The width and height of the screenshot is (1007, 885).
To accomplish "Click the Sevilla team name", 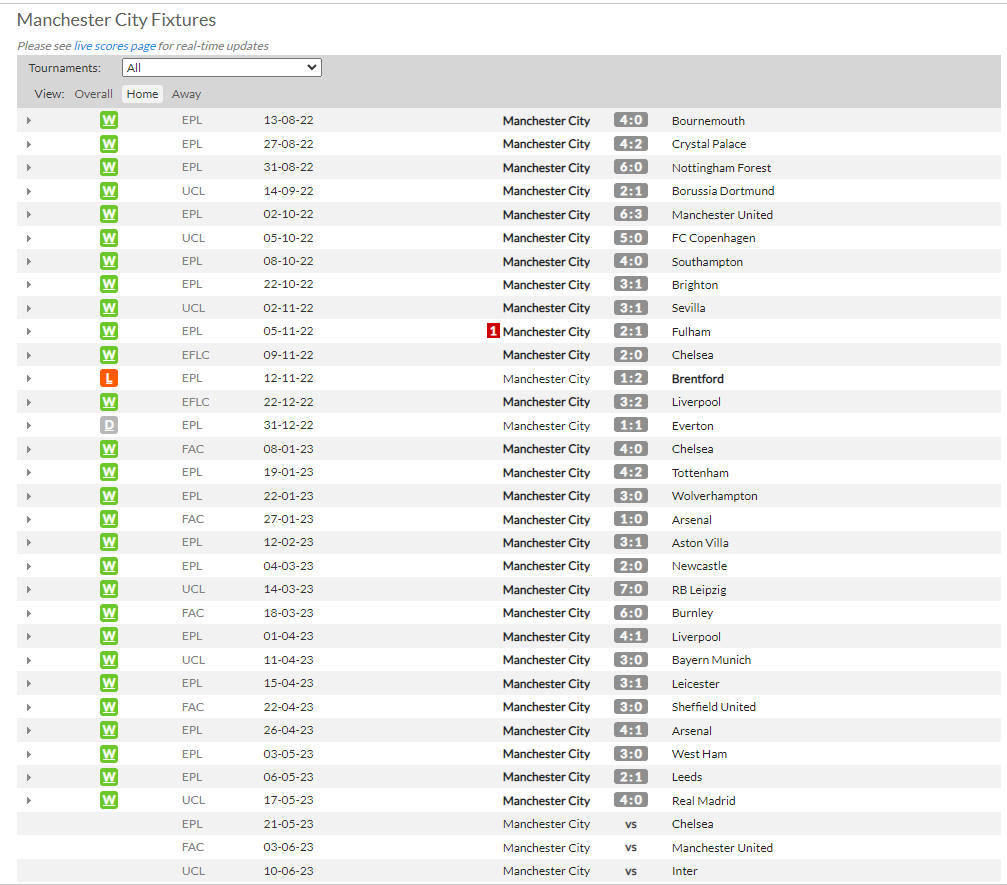I will point(688,308).
